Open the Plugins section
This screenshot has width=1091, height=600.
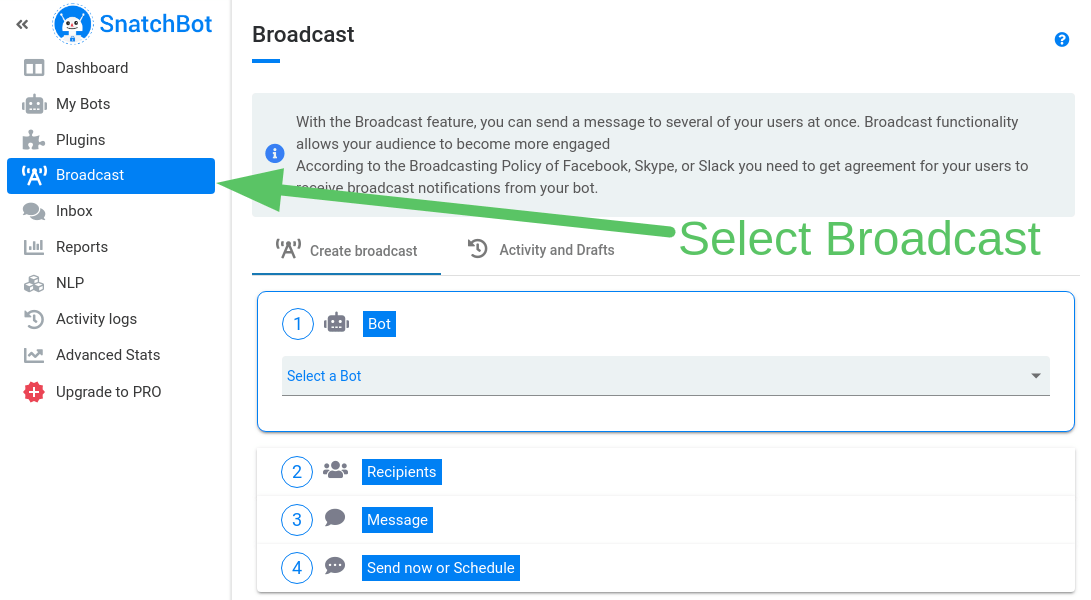click(x=80, y=139)
